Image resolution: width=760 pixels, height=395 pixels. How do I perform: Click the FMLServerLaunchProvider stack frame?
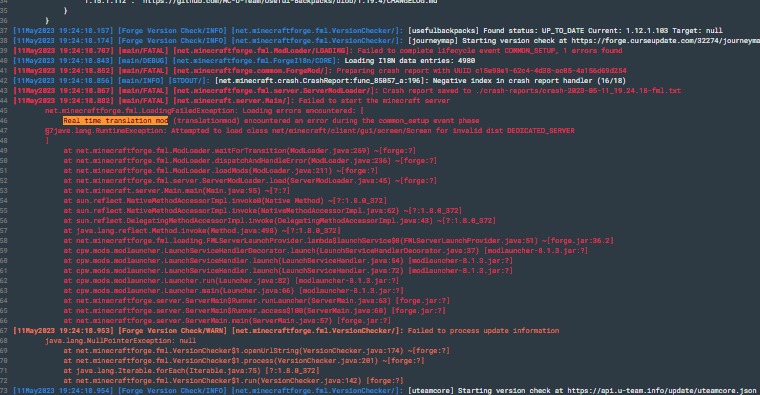point(338,241)
